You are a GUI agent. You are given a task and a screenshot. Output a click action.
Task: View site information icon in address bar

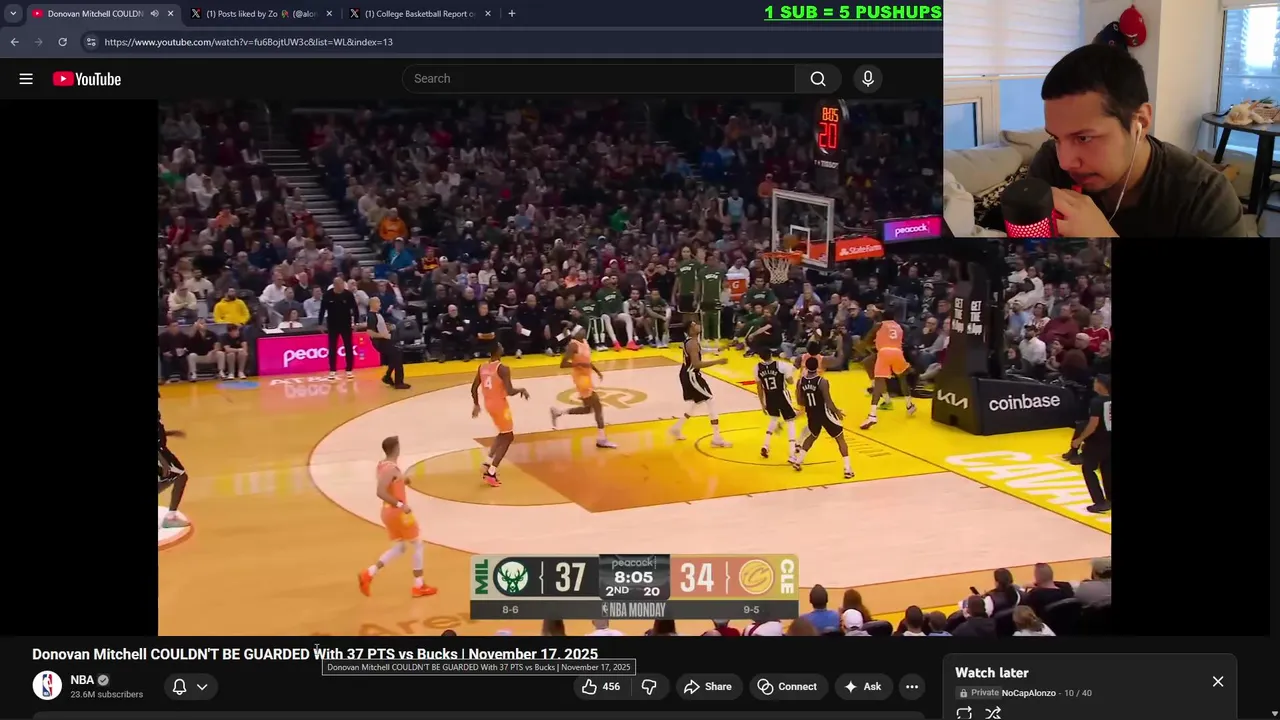tap(91, 42)
